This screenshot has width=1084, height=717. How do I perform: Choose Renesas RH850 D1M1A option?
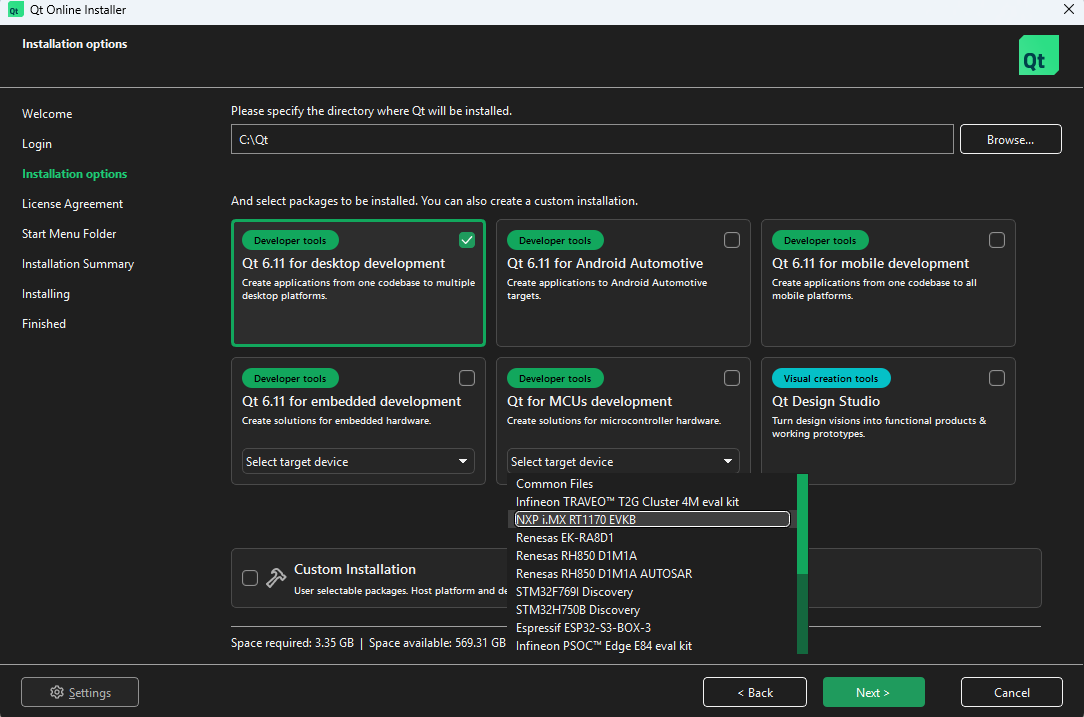652,556
